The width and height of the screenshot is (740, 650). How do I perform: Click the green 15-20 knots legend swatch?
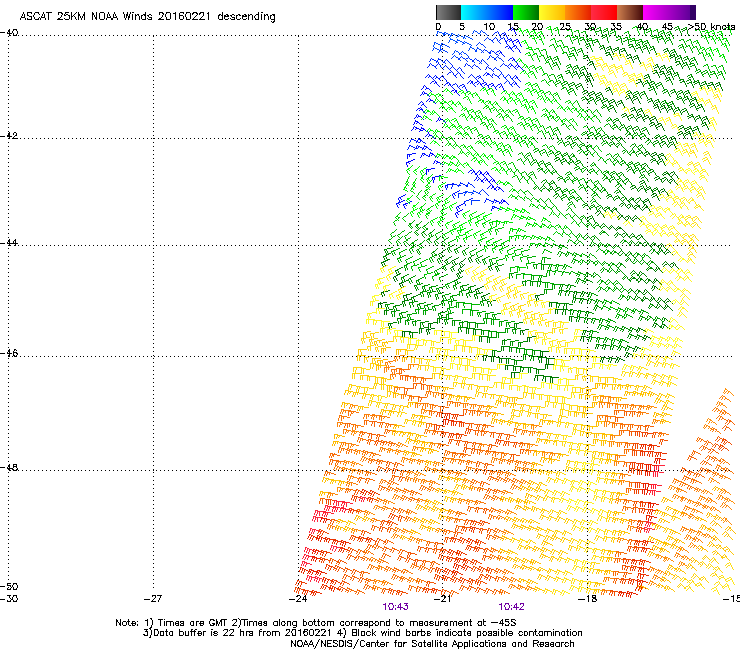pyautogui.click(x=526, y=12)
